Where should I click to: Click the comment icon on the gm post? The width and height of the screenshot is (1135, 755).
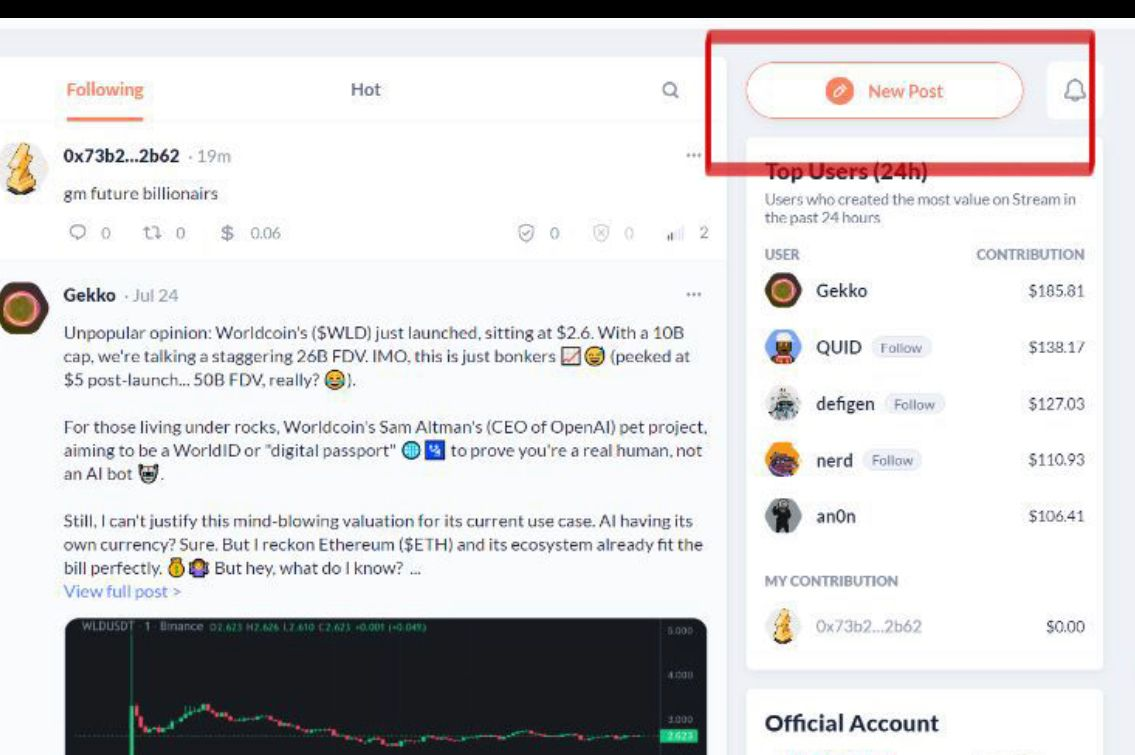[77, 232]
